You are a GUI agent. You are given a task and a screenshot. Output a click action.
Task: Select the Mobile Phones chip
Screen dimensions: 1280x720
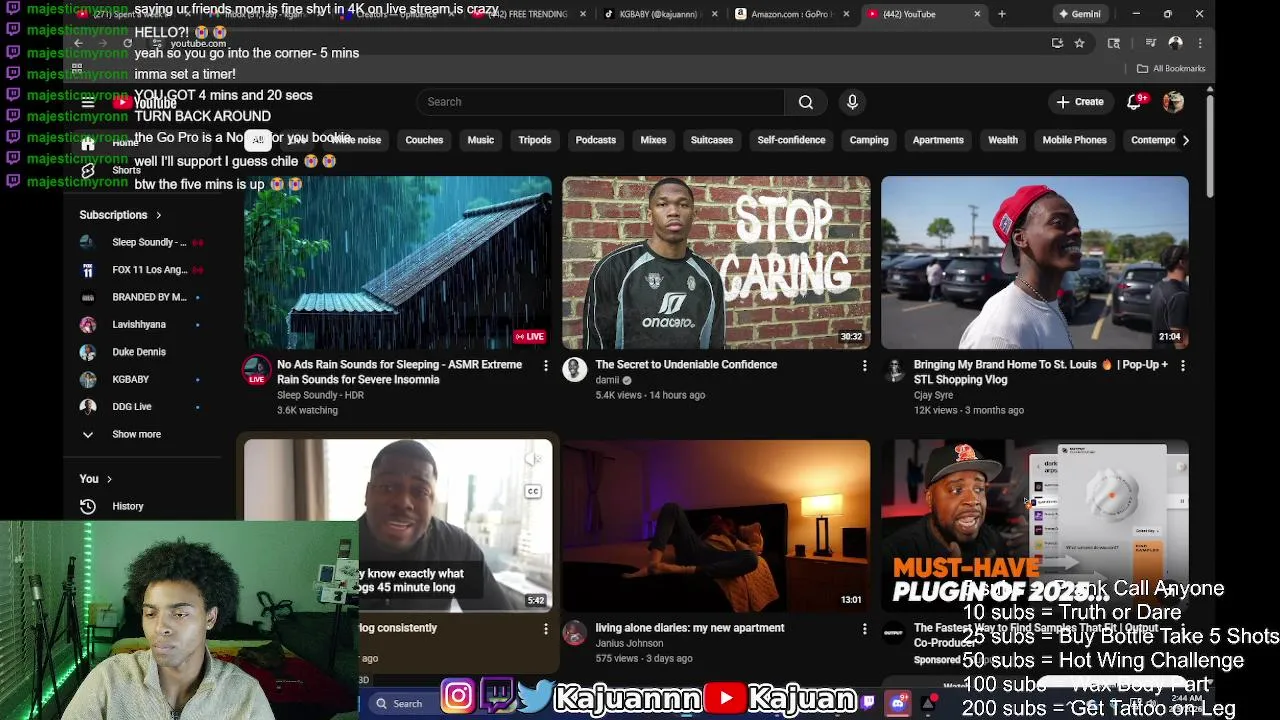[x=1075, y=140]
